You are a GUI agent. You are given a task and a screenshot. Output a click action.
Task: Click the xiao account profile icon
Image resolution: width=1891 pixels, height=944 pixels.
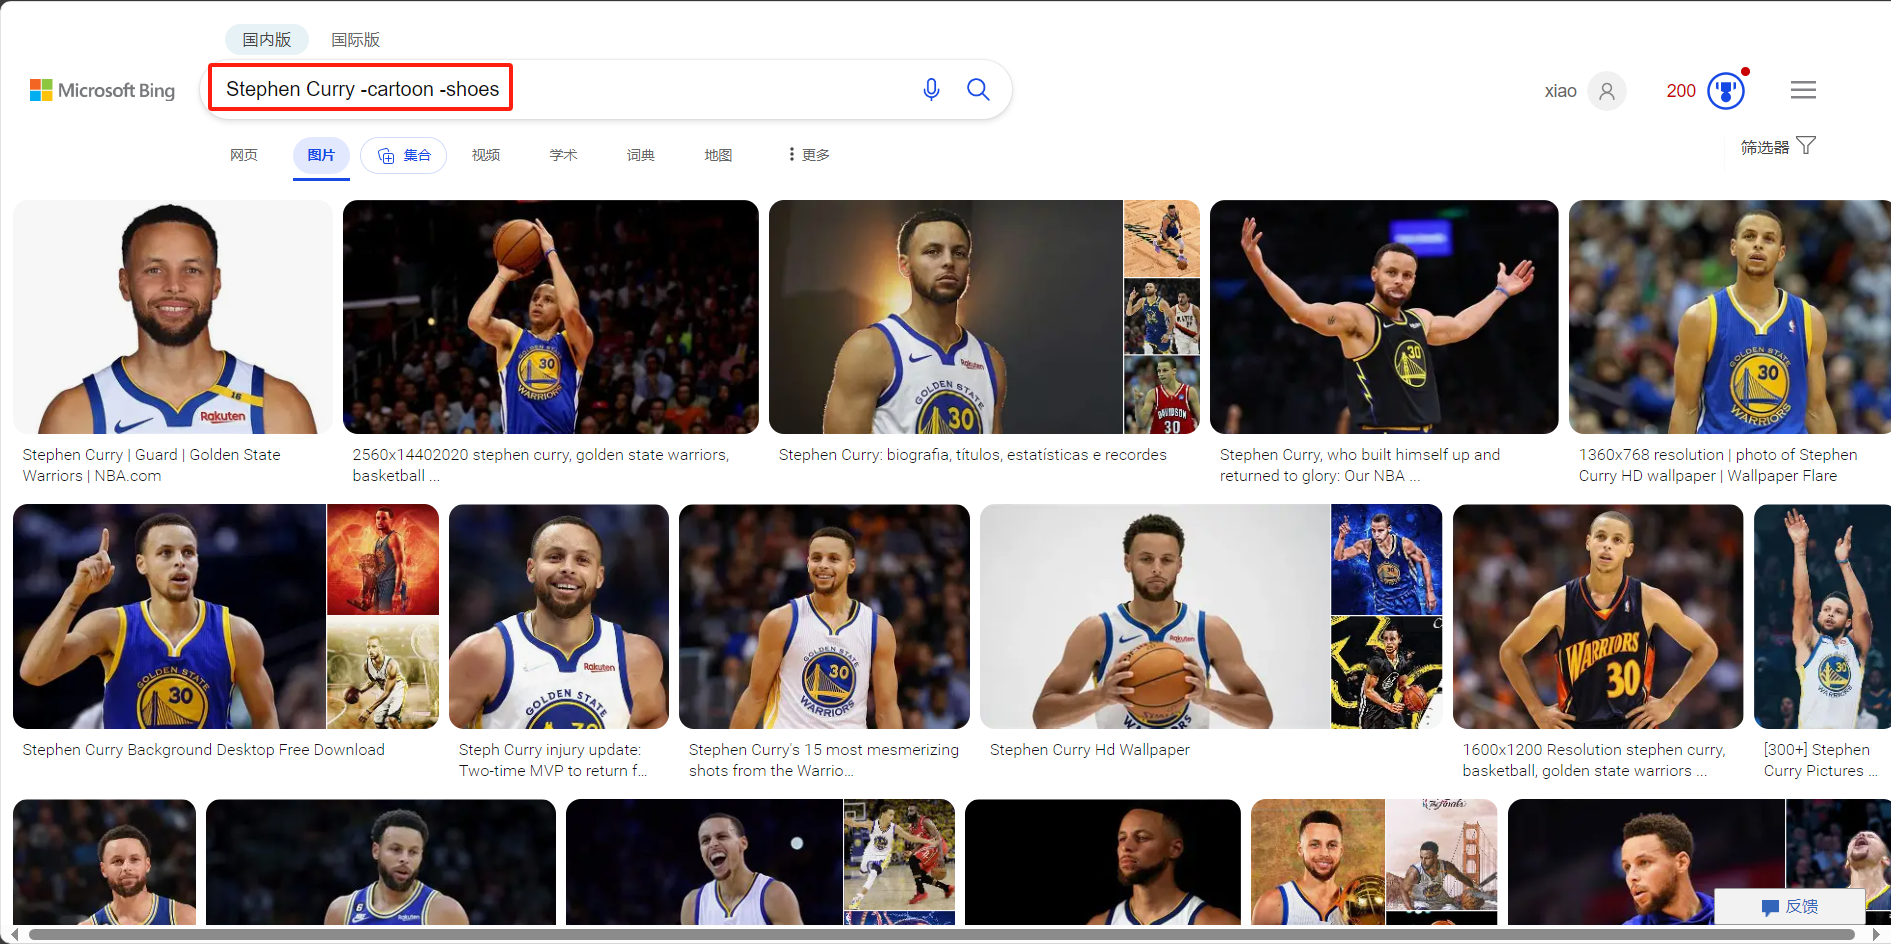(x=1607, y=91)
